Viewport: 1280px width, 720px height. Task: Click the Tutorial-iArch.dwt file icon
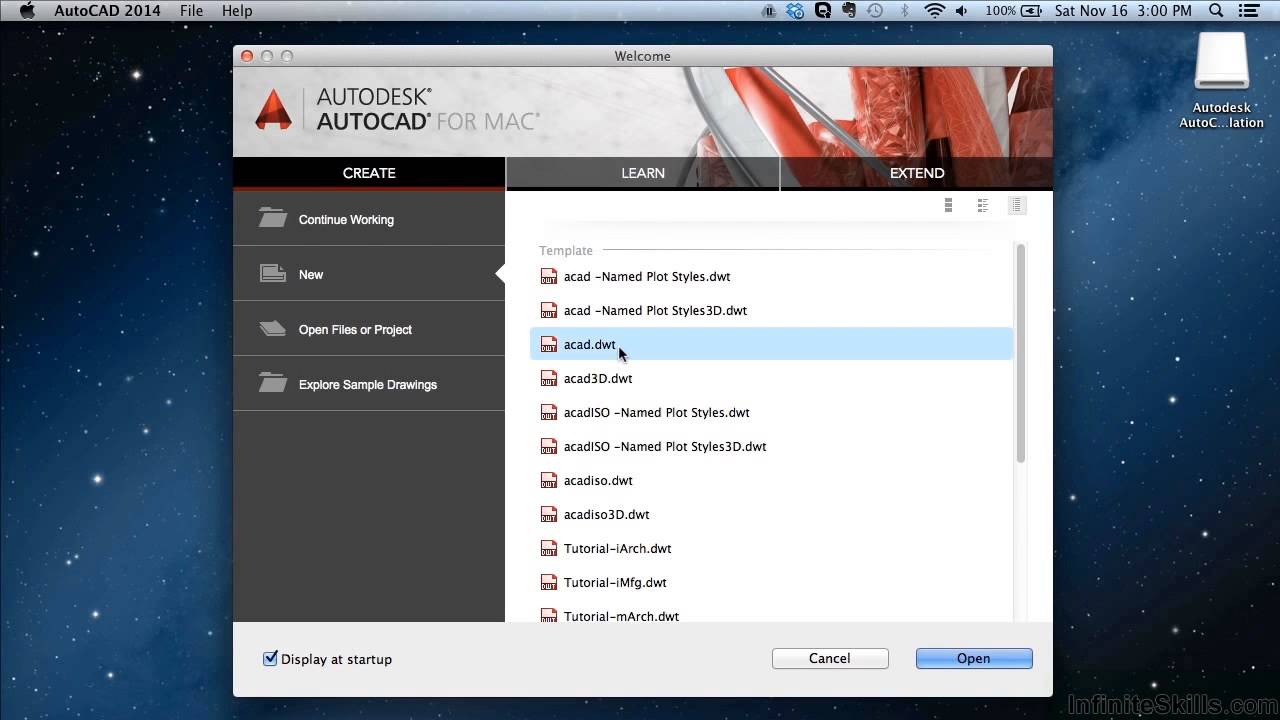[x=548, y=548]
